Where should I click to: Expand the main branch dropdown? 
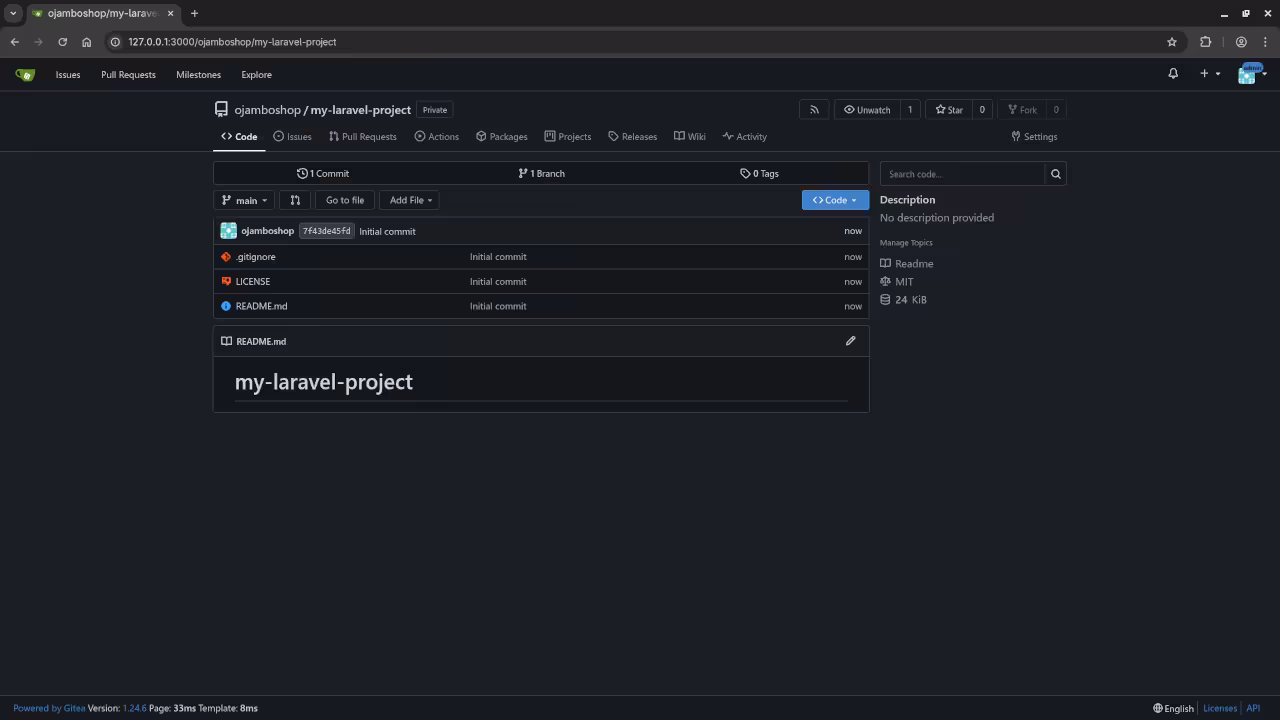coord(244,200)
